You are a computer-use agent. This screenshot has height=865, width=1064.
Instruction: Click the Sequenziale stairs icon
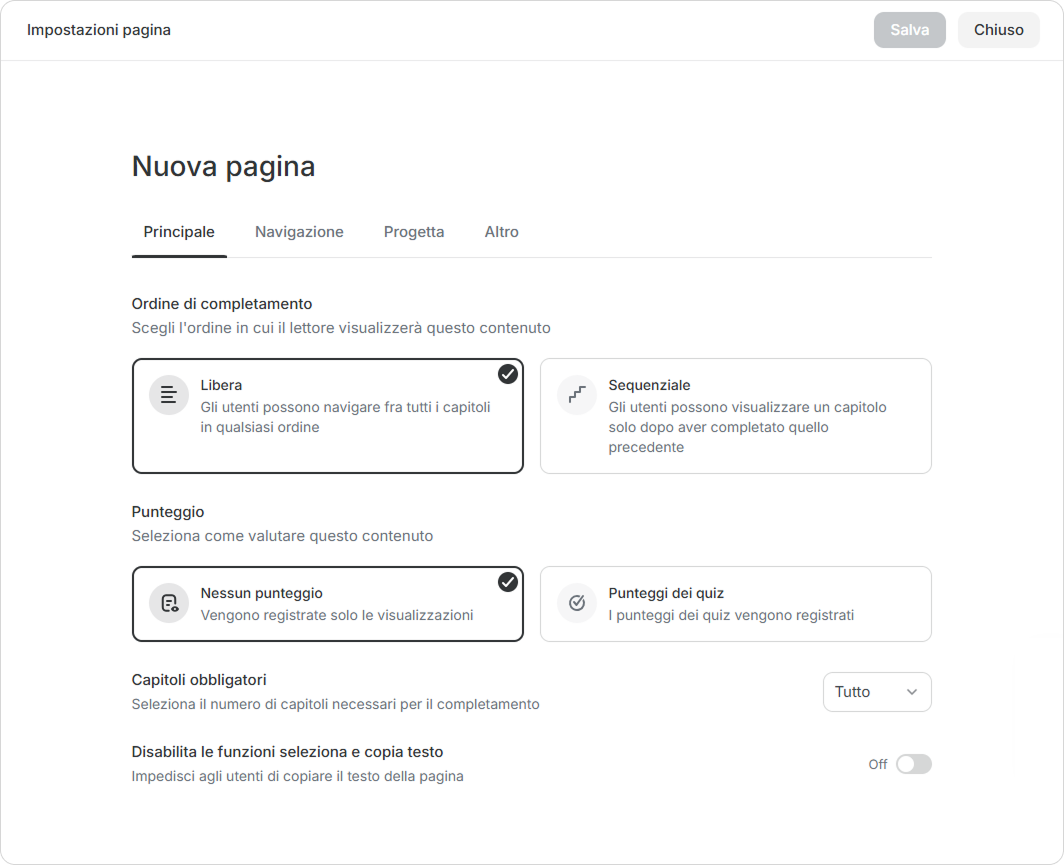(577, 395)
